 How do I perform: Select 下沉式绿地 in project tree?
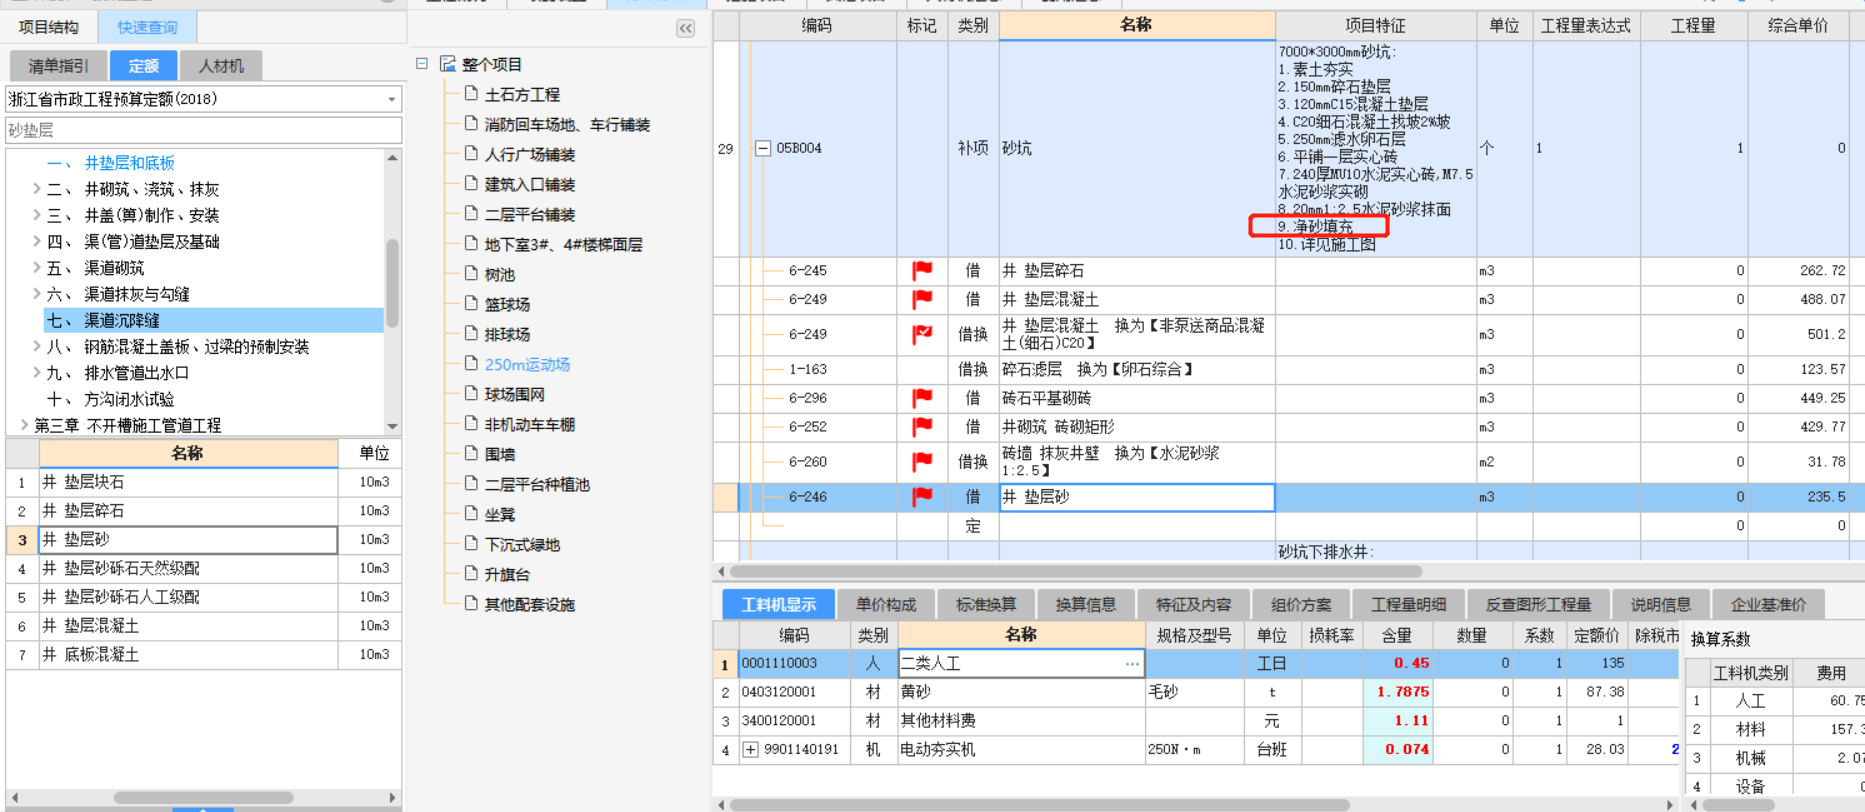click(x=522, y=544)
